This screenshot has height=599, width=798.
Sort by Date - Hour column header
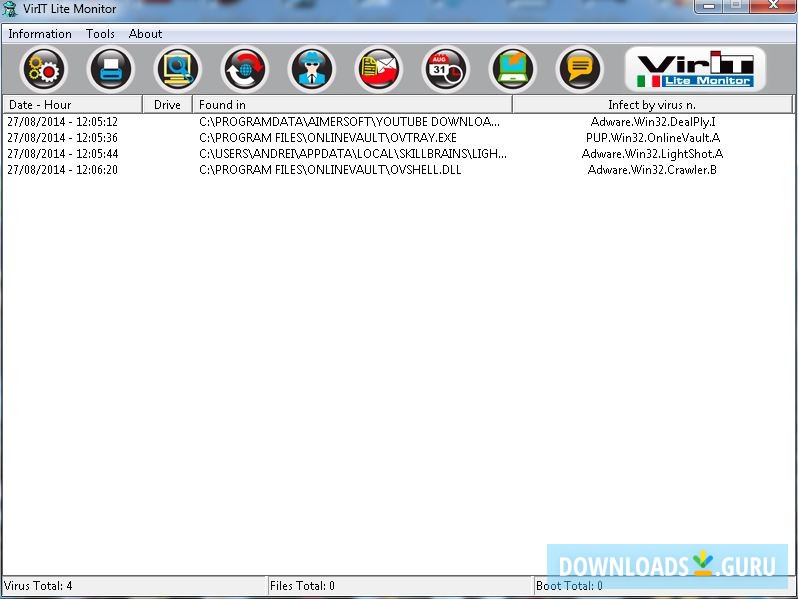pos(72,104)
